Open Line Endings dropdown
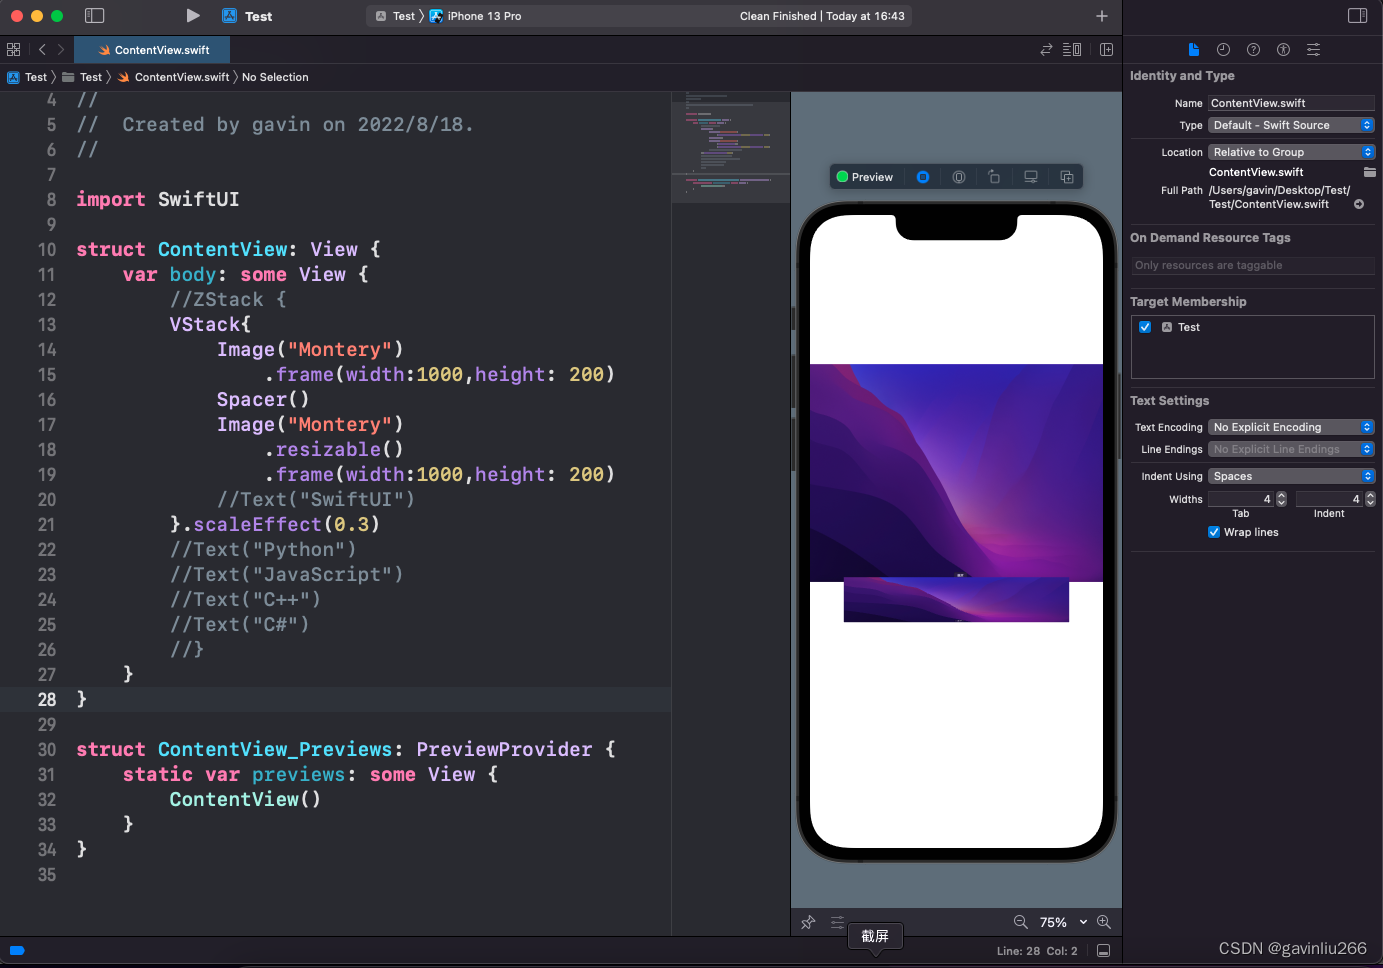1383x968 pixels. pos(1292,449)
